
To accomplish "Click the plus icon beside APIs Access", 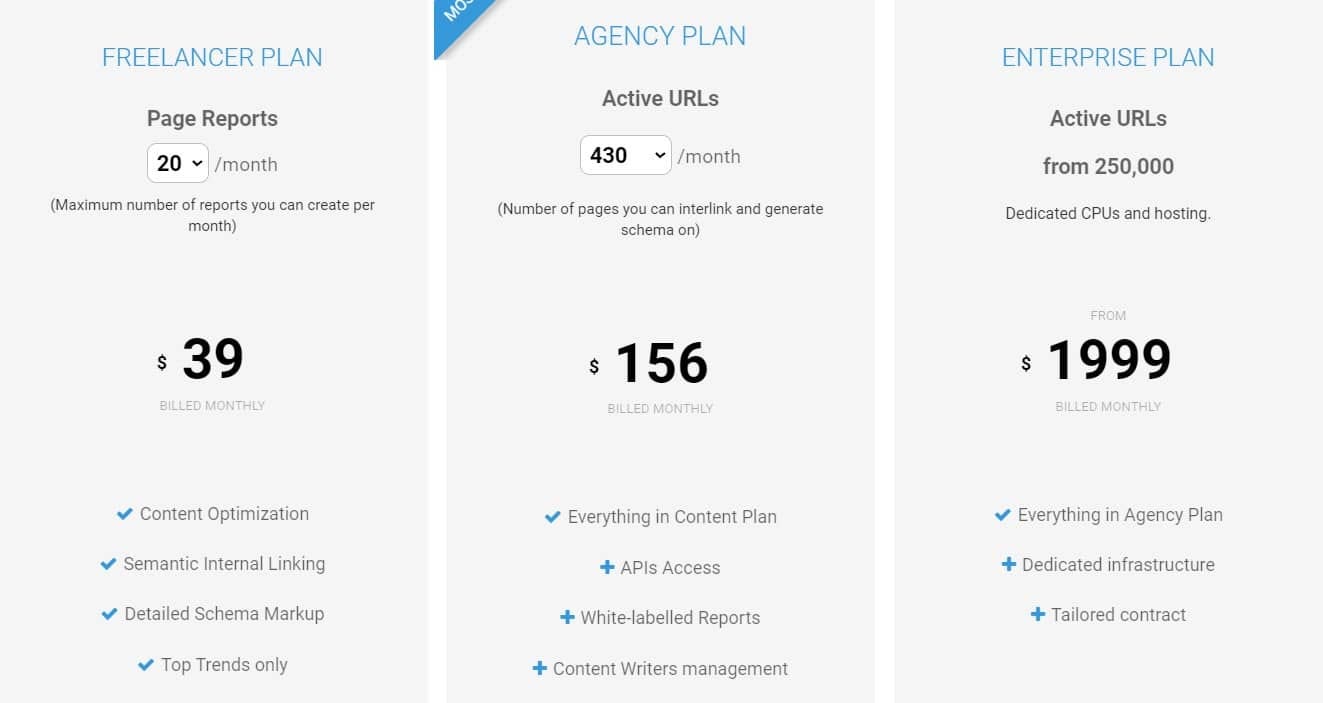I will coord(607,568).
